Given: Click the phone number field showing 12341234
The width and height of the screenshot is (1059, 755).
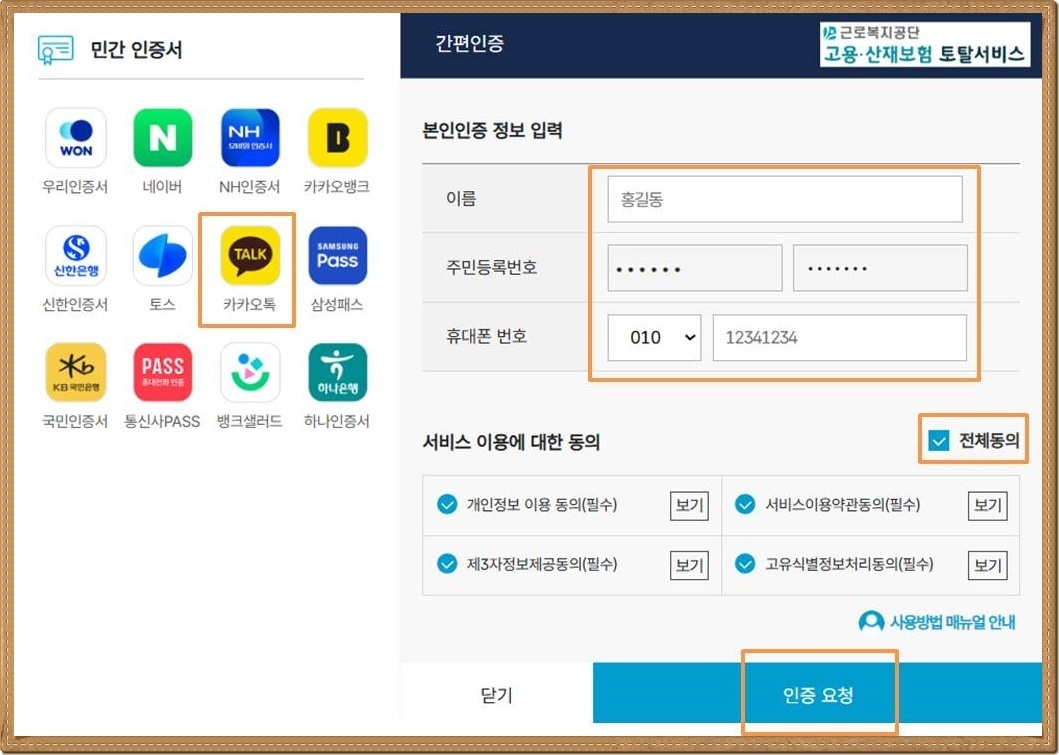Looking at the screenshot, I should 840,337.
